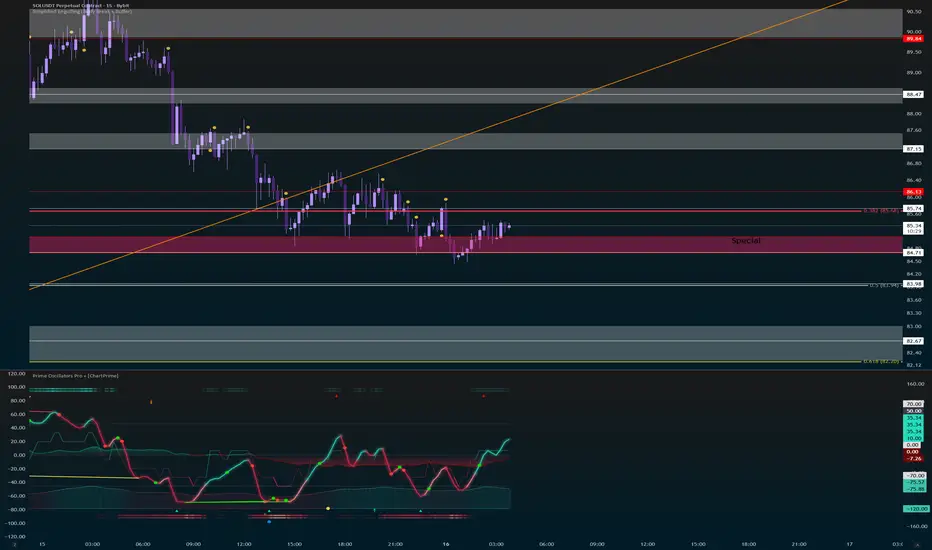This screenshot has height=550, width=932.
Task: Click the 83.98 price level label
Action: pos(913,284)
